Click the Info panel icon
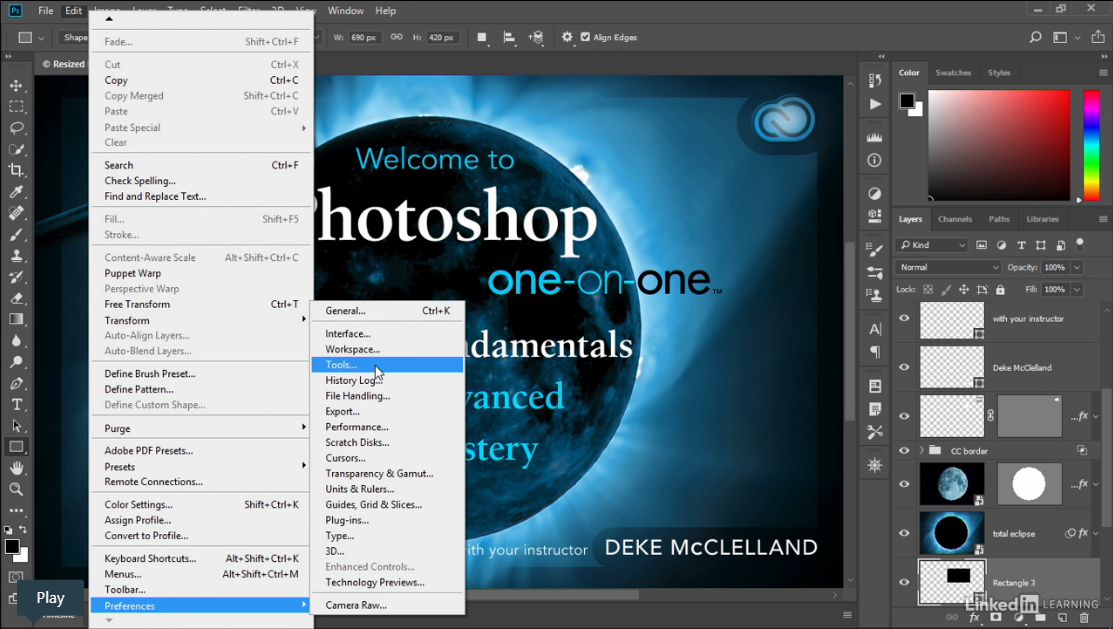Viewport: 1113px width, 629px height. [874, 160]
